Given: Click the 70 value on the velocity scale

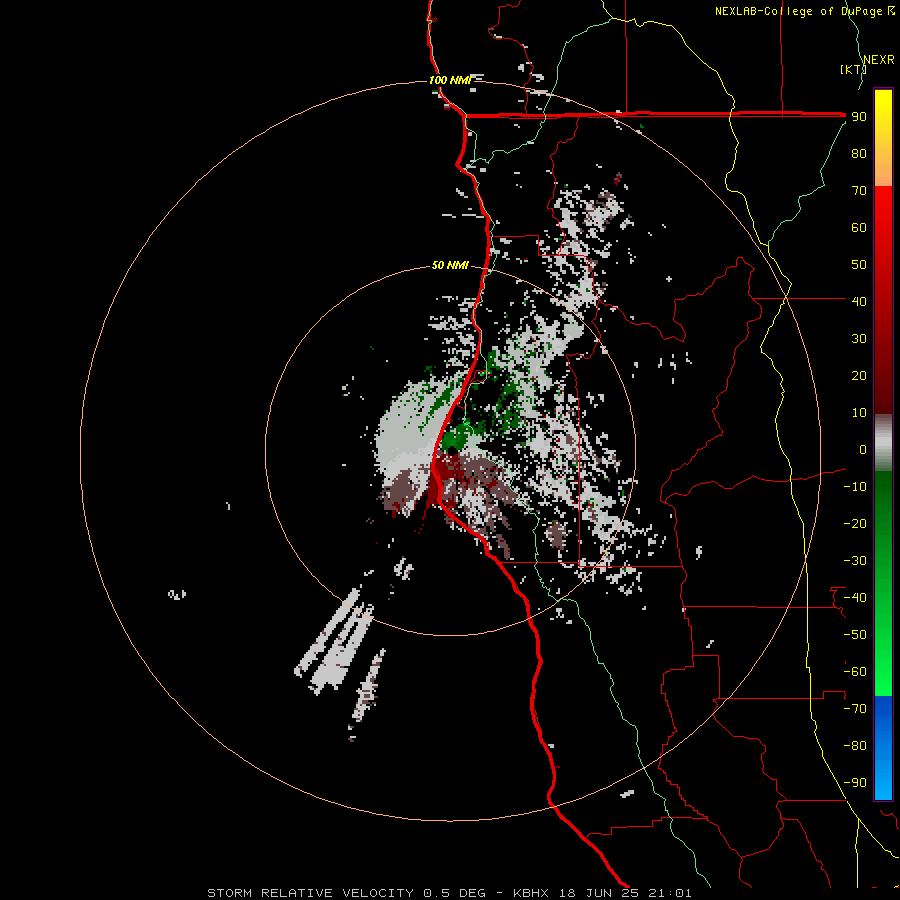Looking at the screenshot, I should (x=859, y=191).
